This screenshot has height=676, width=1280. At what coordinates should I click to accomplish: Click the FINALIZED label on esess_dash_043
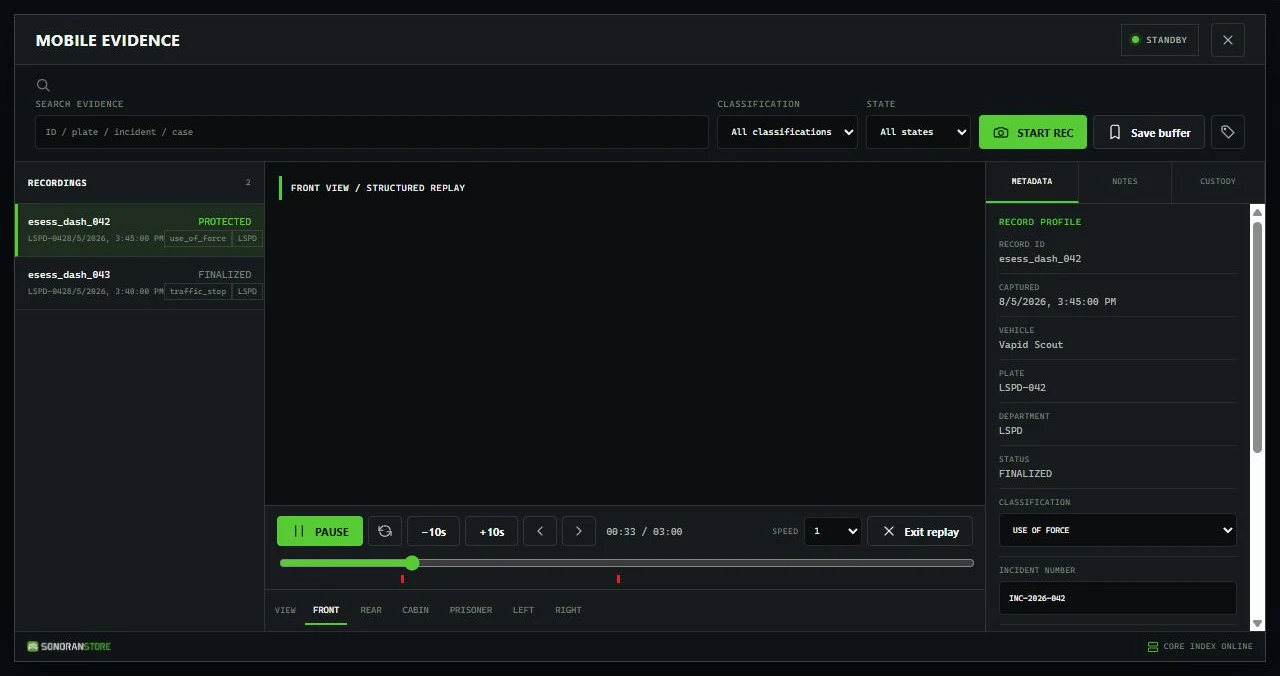coord(225,275)
